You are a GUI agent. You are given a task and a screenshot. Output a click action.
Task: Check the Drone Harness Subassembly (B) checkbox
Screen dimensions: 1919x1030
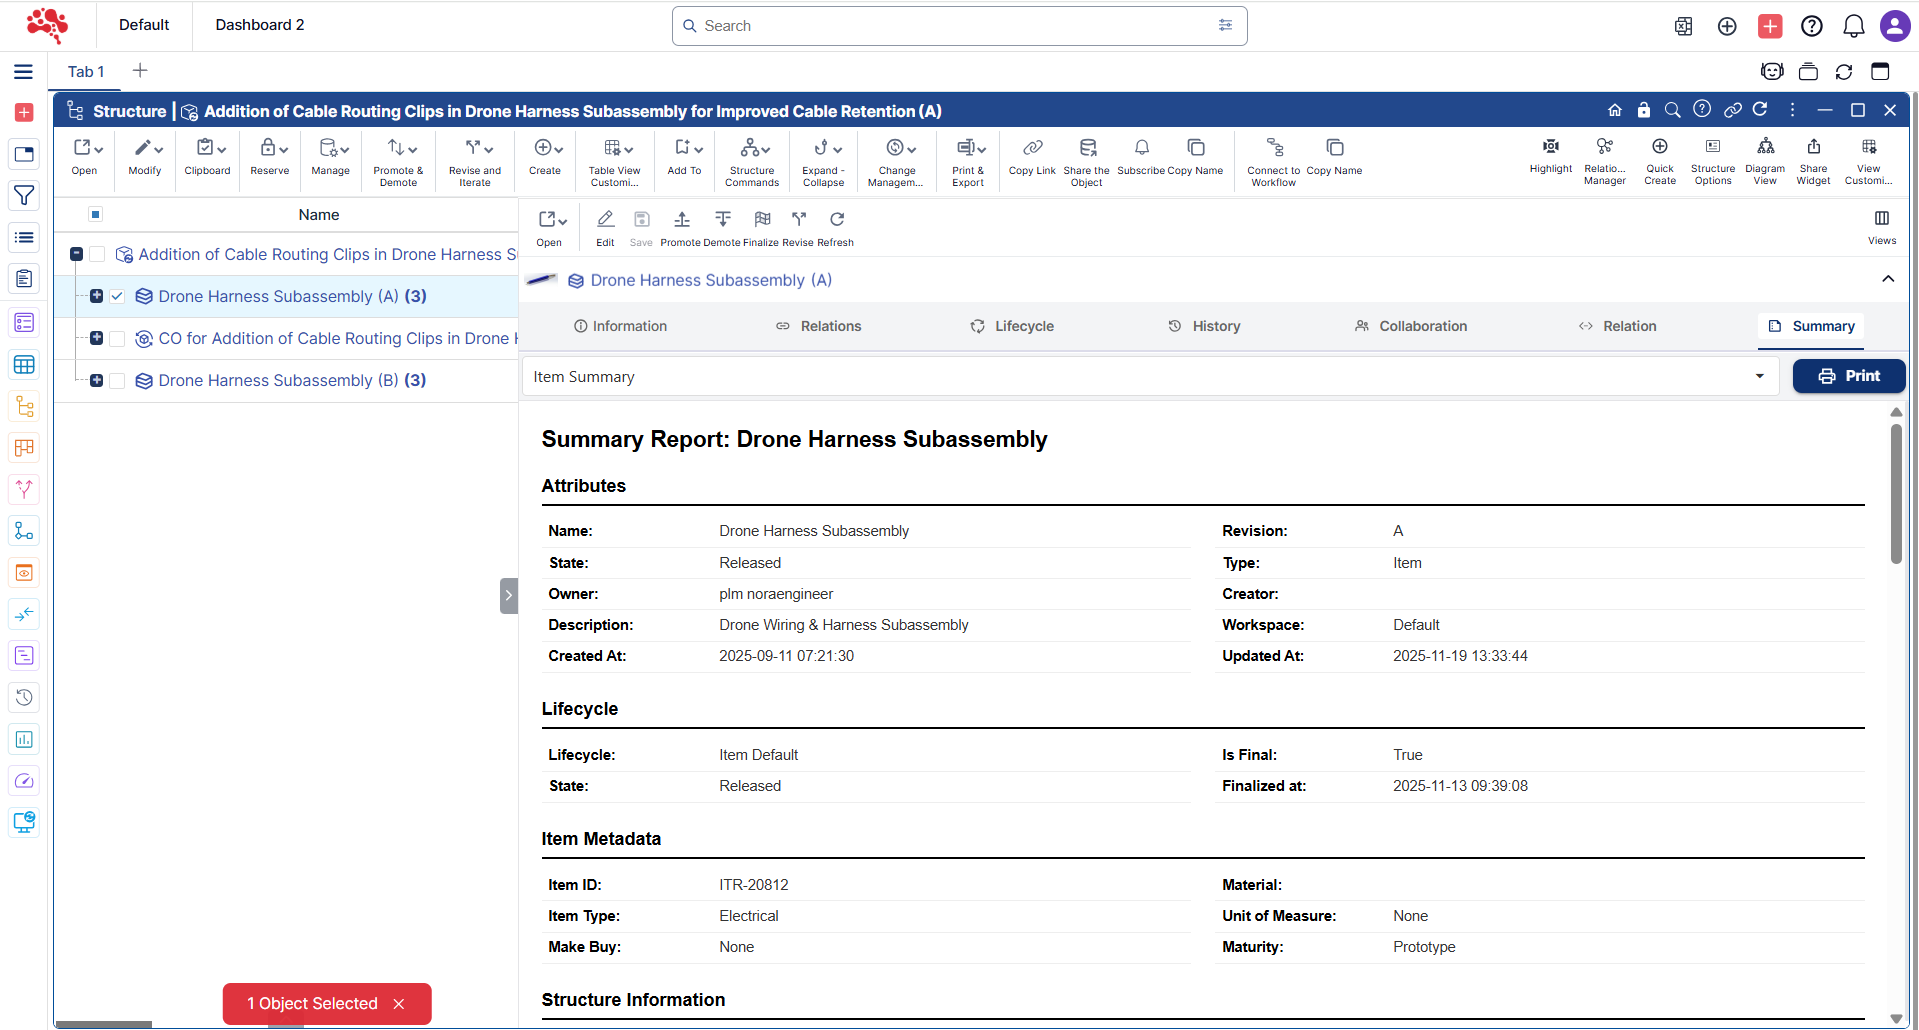(x=117, y=380)
